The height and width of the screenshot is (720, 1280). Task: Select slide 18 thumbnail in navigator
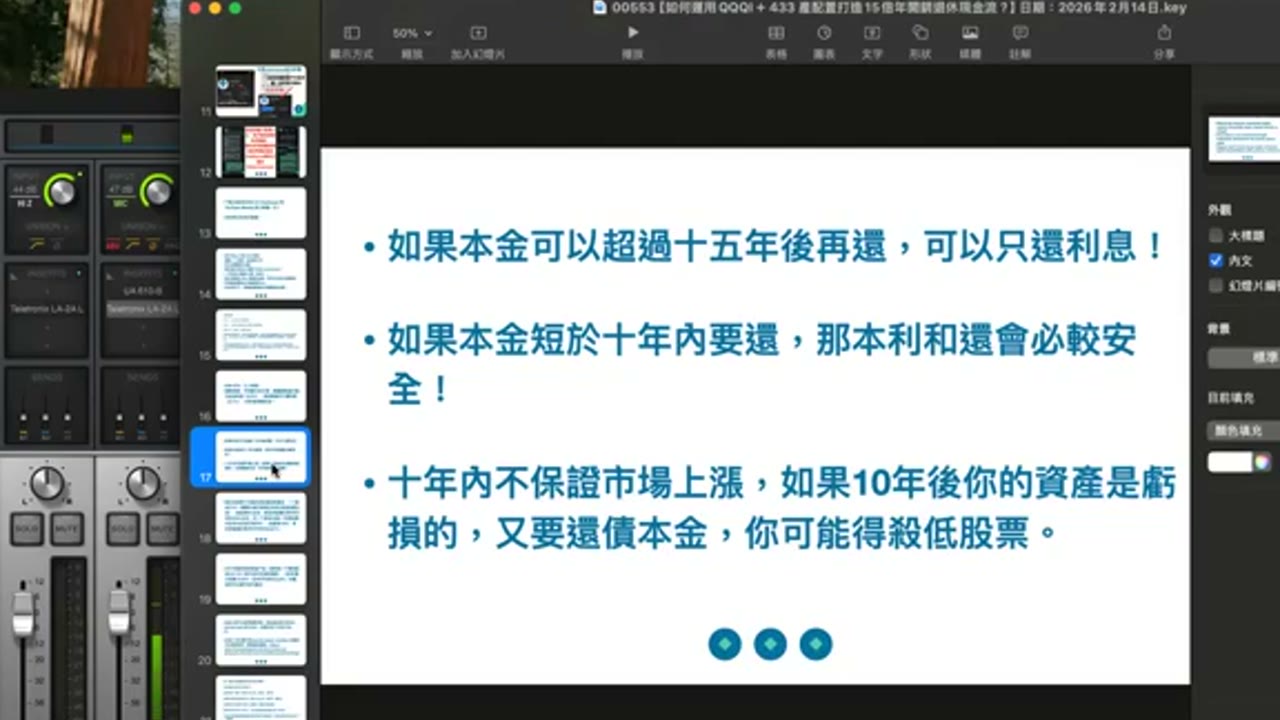click(261, 518)
